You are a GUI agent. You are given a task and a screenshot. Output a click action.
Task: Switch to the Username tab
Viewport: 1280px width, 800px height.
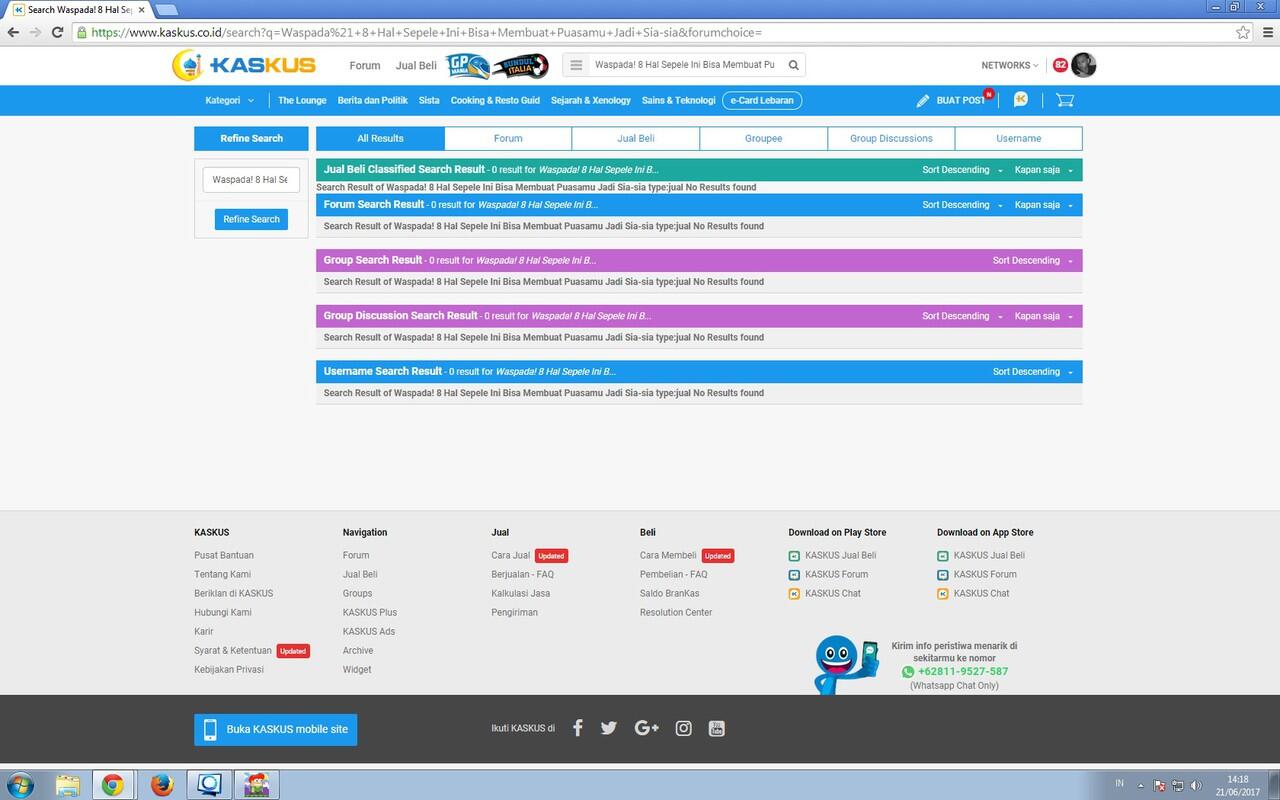[1019, 138]
